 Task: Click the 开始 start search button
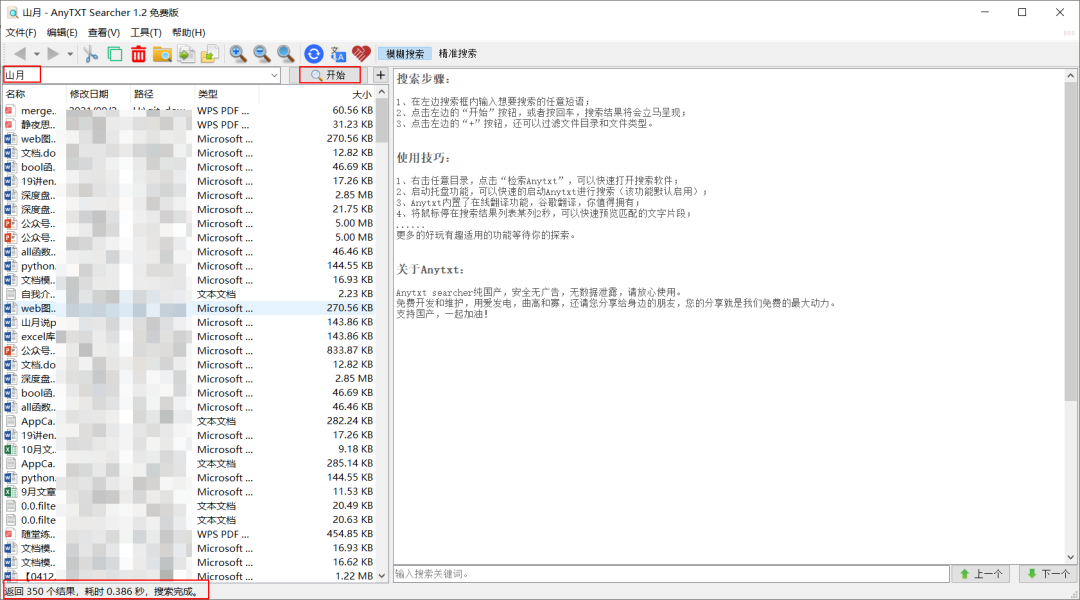coord(330,74)
